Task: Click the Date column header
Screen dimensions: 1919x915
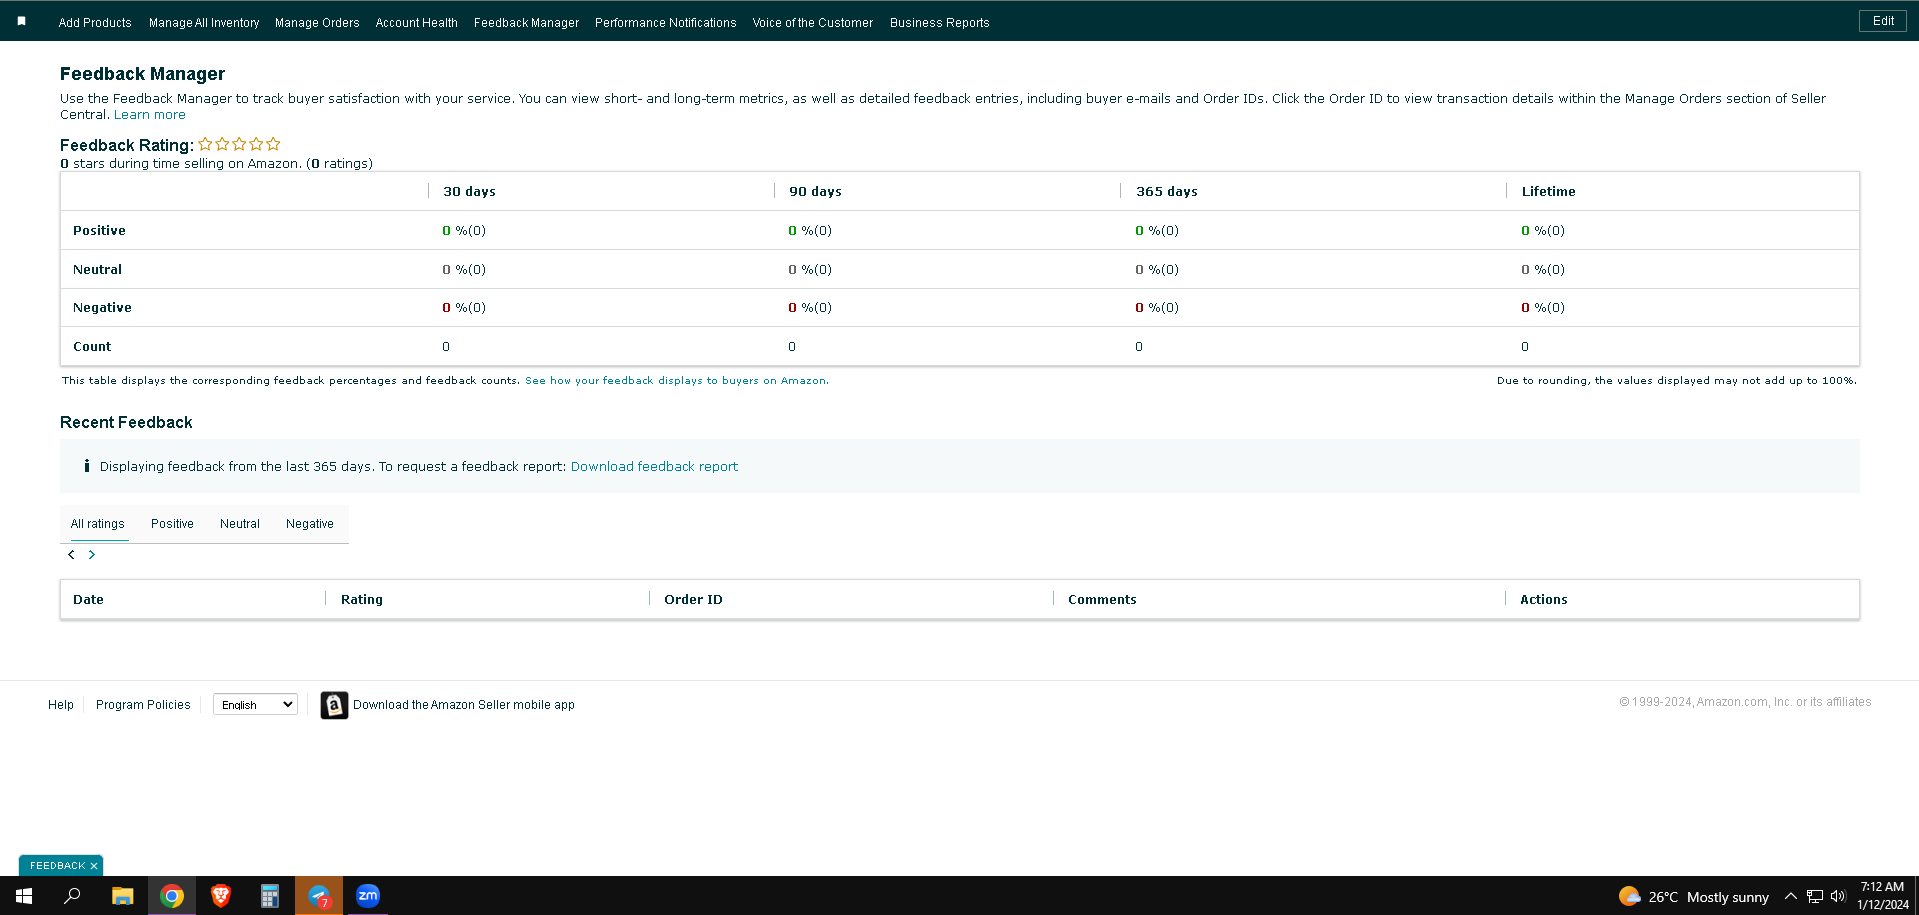Action: (88, 600)
